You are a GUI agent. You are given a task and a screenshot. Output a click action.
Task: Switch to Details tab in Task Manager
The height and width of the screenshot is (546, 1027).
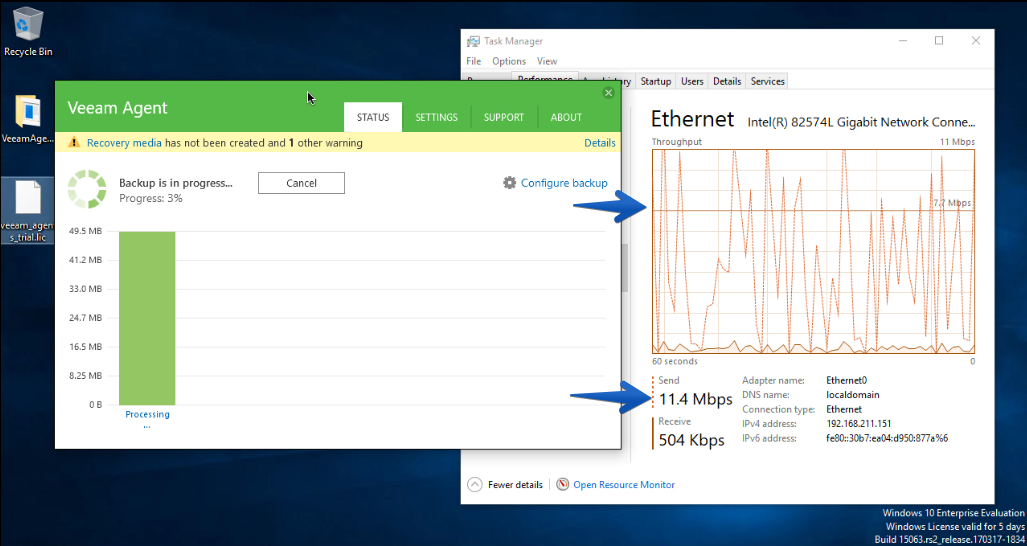click(x=727, y=81)
